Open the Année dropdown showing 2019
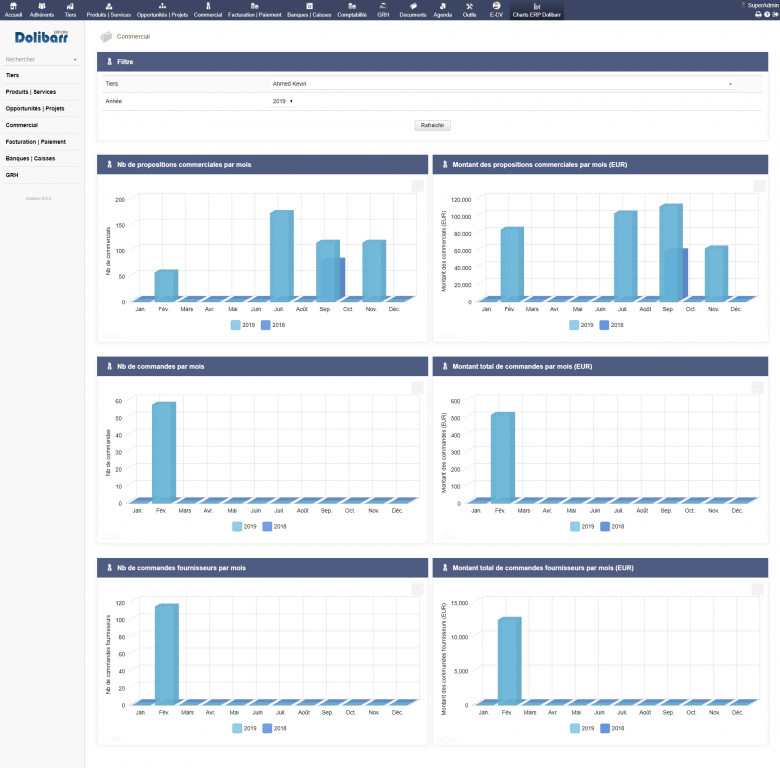 pyautogui.click(x=283, y=101)
